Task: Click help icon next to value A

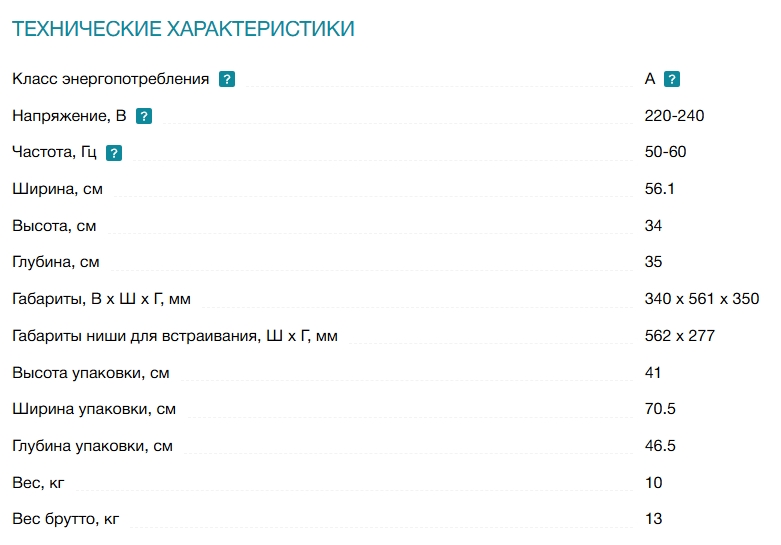Action: 671,79
